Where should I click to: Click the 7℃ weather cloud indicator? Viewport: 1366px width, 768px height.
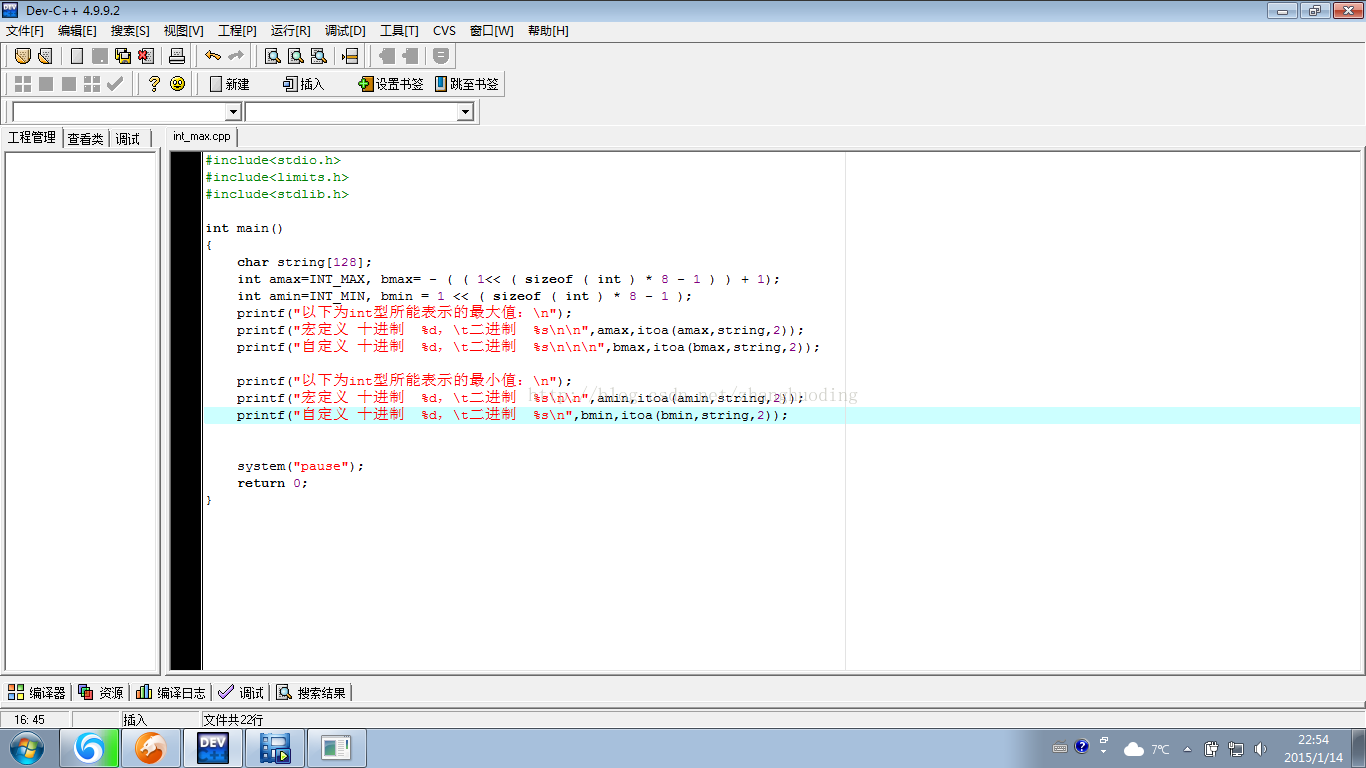[1147, 748]
